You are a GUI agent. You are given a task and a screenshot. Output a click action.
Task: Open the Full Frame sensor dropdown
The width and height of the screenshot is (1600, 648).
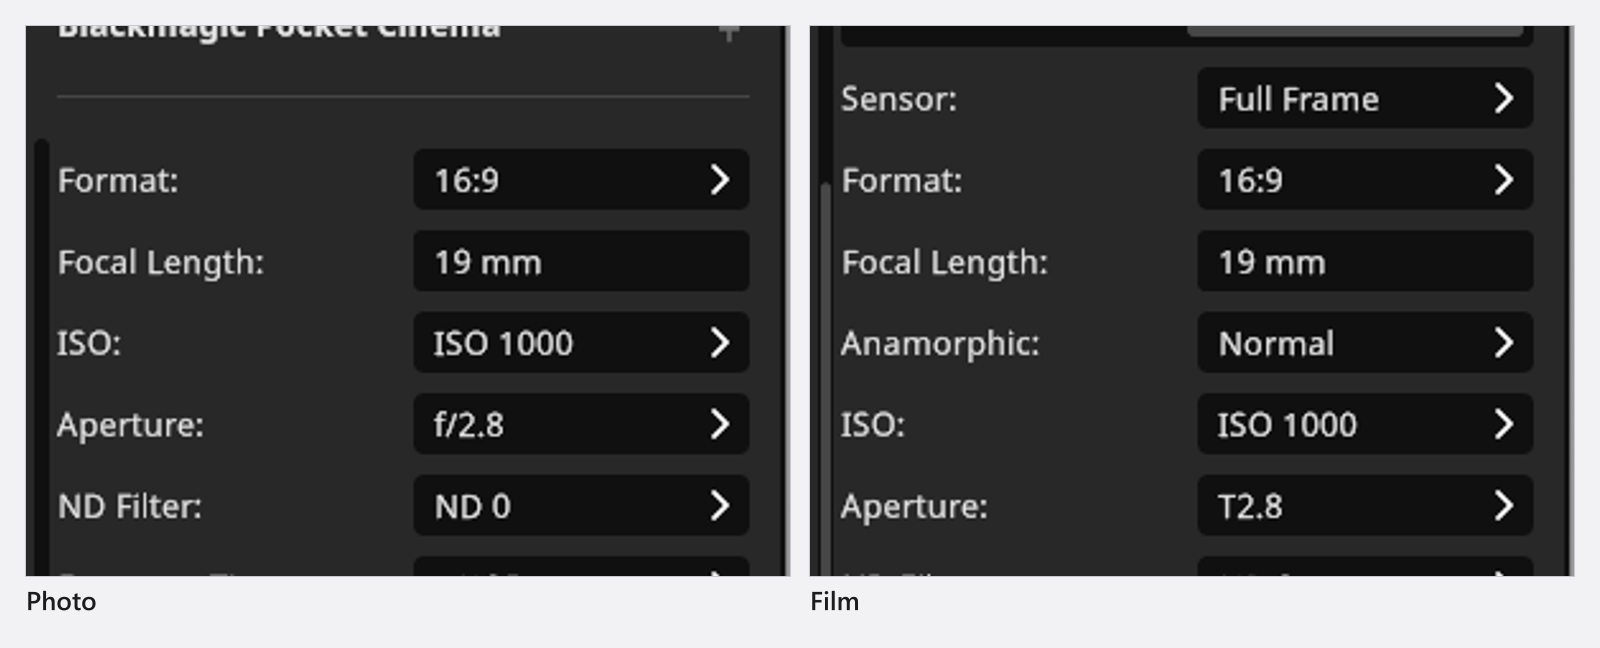pos(1365,99)
